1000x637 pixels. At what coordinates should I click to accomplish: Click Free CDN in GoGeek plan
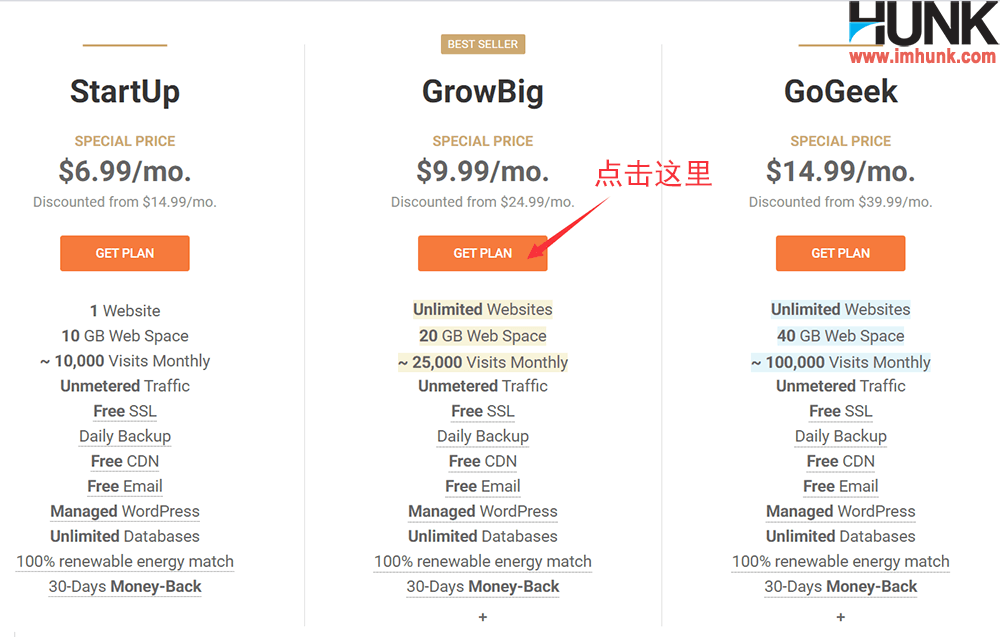click(841, 461)
